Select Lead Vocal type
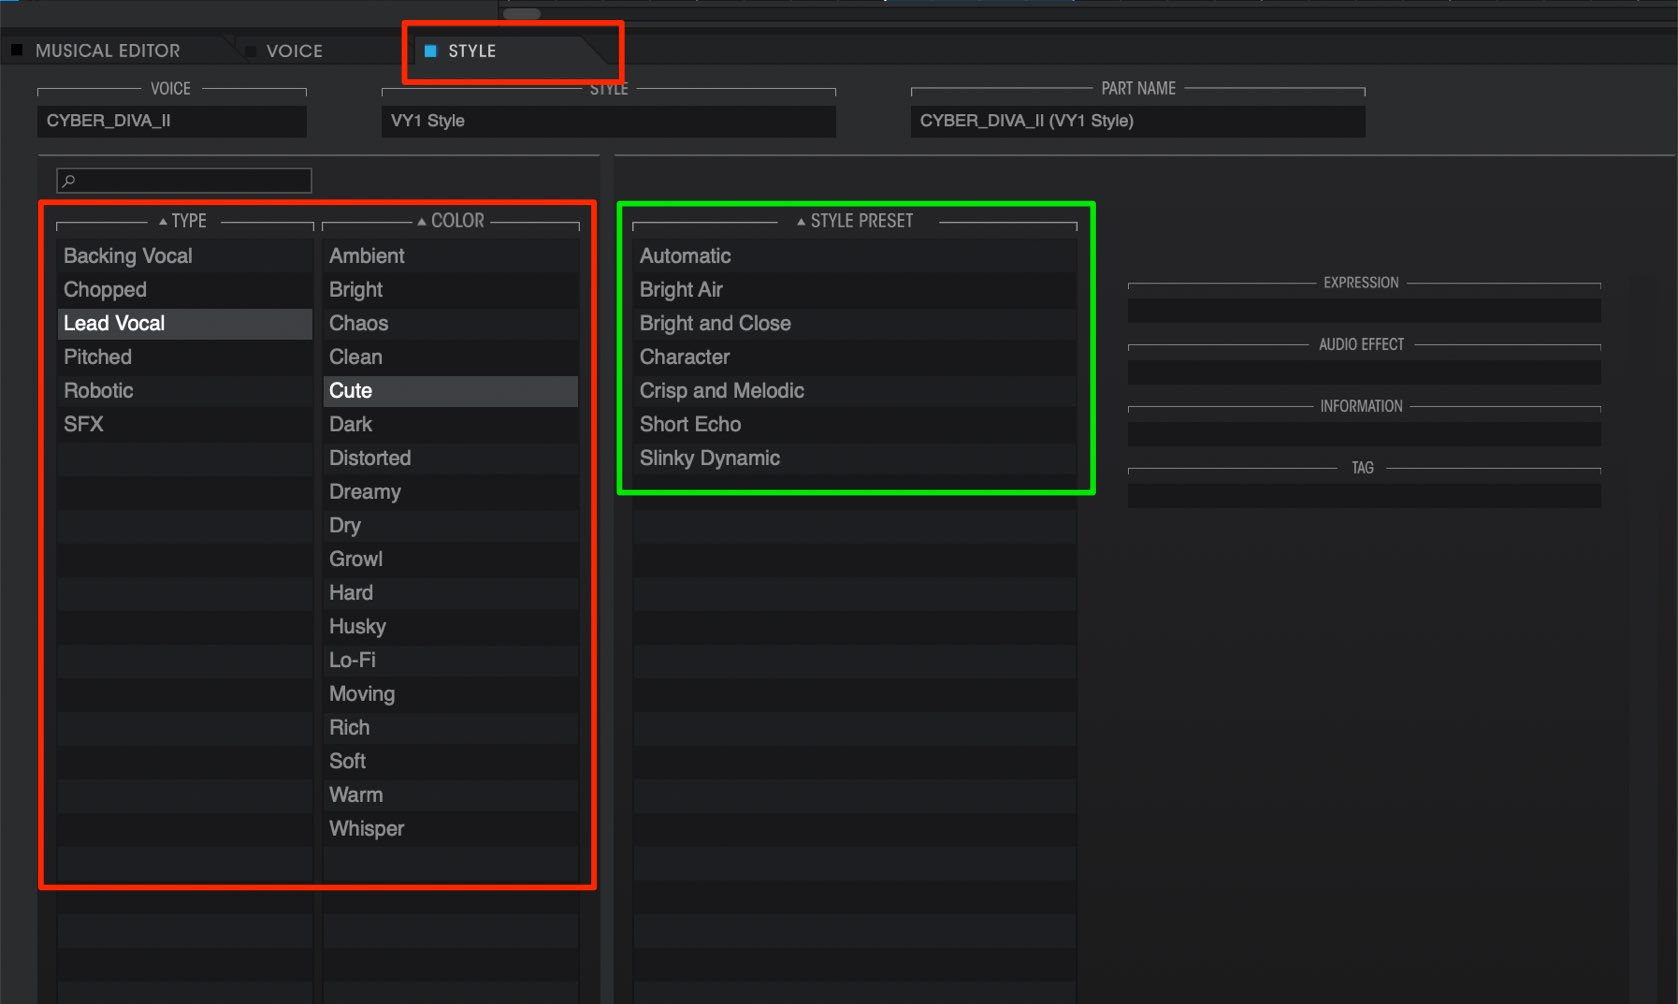 click(x=185, y=323)
